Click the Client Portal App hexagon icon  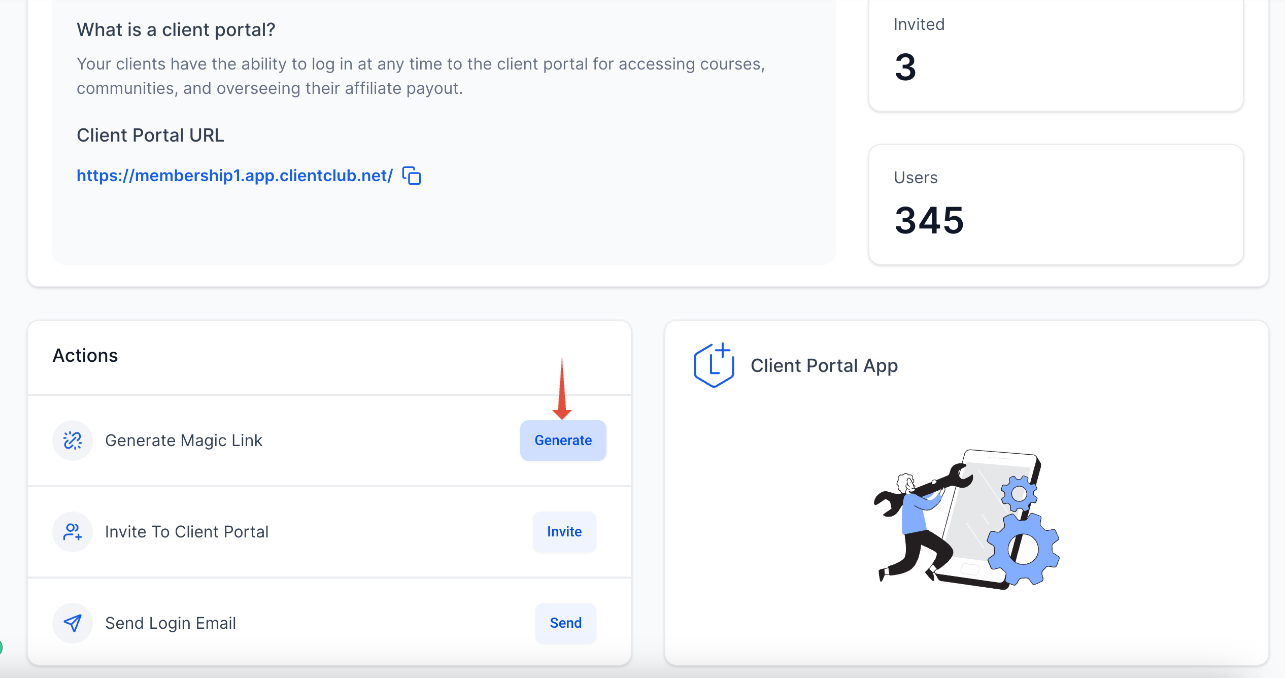(x=714, y=365)
